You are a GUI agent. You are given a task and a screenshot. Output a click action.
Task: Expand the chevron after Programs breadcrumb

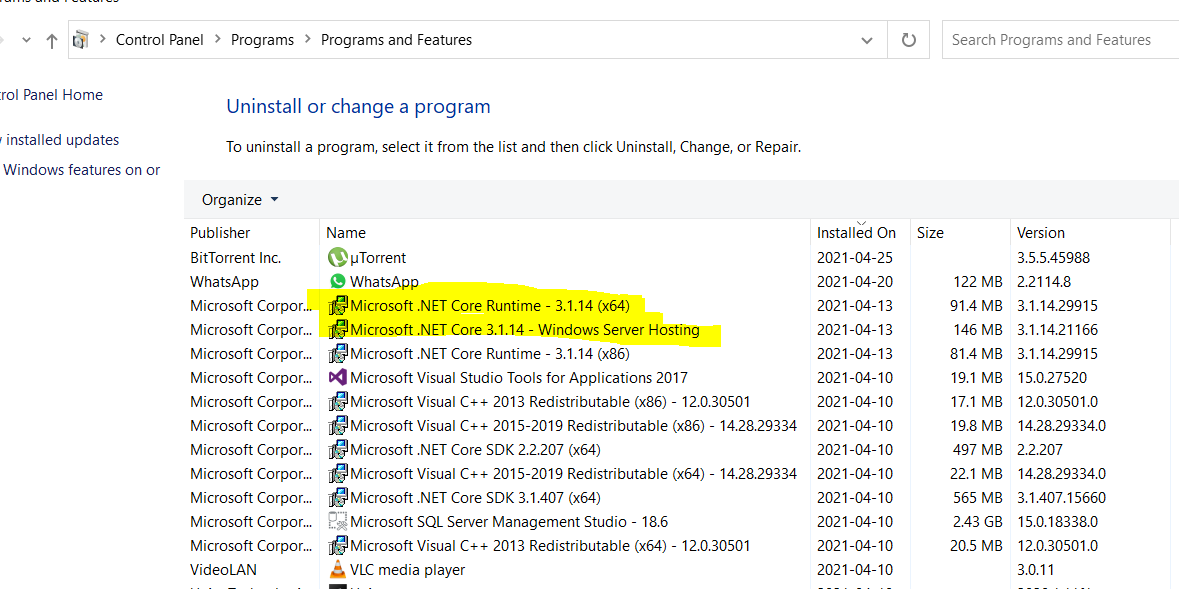click(307, 40)
